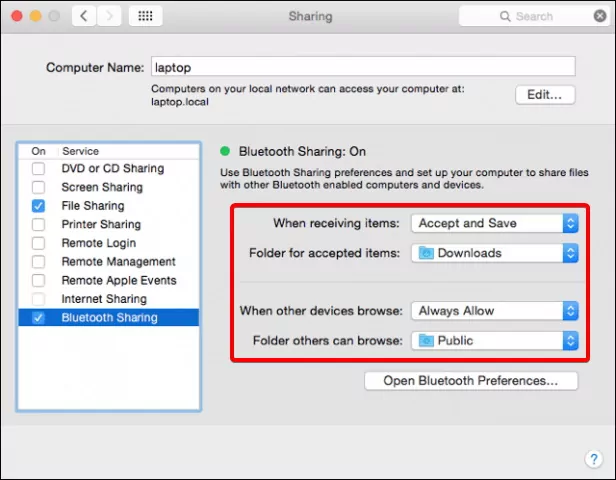This screenshot has width=616, height=480.
Task: Click the 'Service' column header
Action: pyautogui.click(x=81, y=151)
